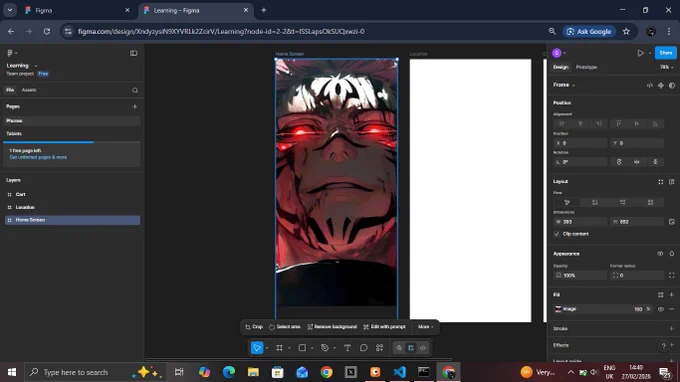Open present options dropdown beside play
Screen dimensions: 680x382
pos(650,53)
